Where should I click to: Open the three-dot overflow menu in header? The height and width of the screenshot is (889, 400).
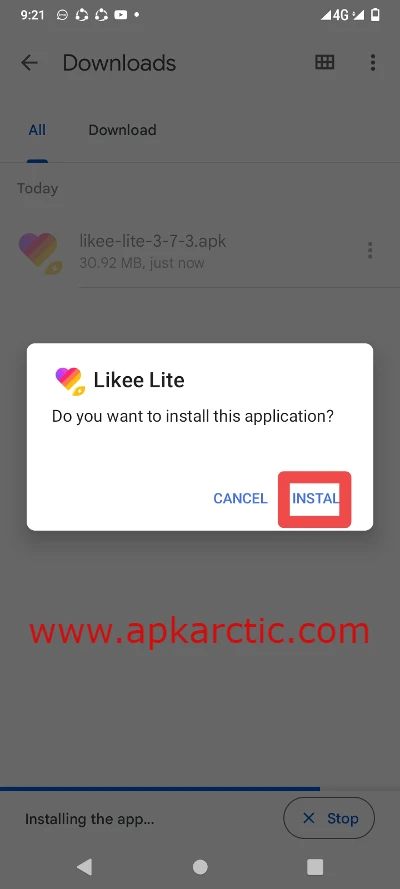tap(373, 62)
